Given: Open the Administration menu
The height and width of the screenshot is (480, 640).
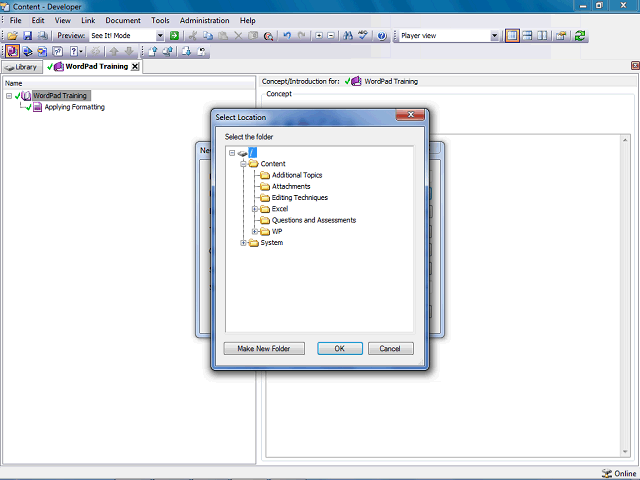Looking at the screenshot, I should click(x=204, y=20).
